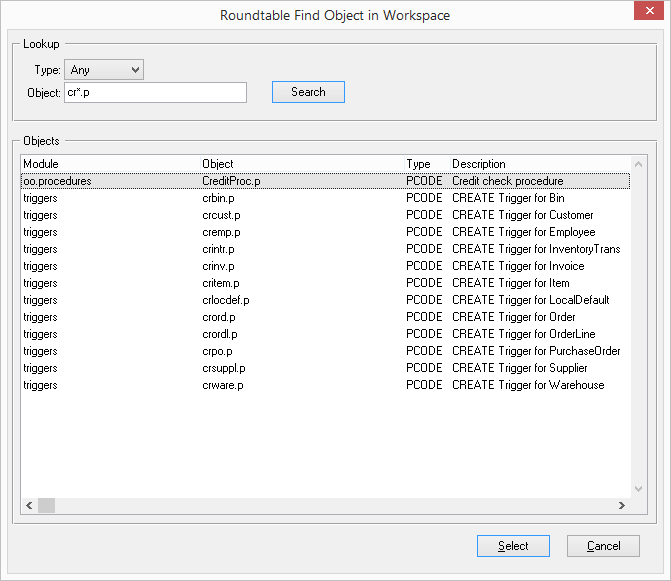Select the crbin.p object row

(x=326, y=198)
